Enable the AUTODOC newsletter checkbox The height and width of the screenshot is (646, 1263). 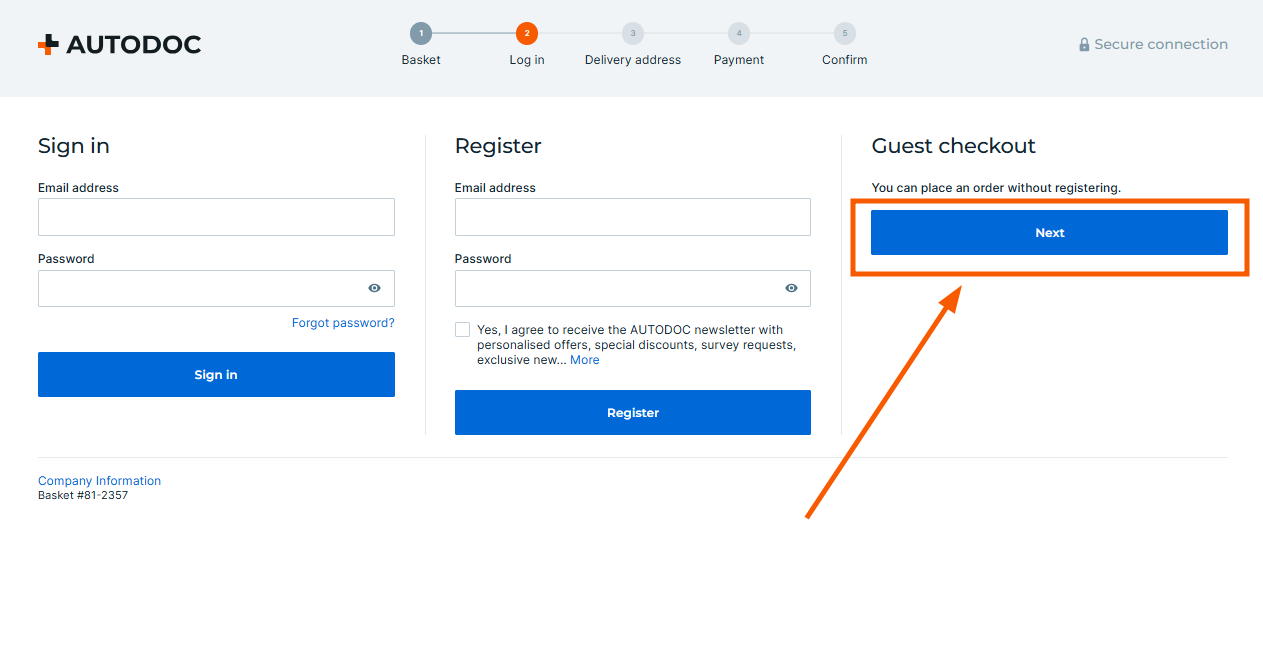click(x=462, y=330)
